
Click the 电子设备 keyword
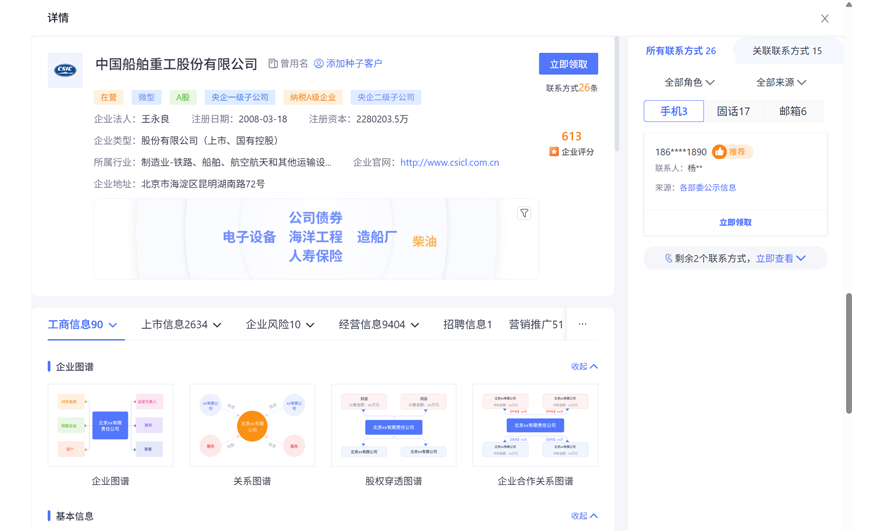click(249, 237)
